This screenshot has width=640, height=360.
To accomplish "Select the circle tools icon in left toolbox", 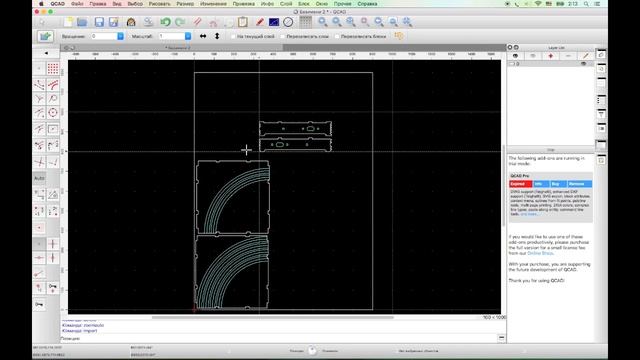I will 53,113.
